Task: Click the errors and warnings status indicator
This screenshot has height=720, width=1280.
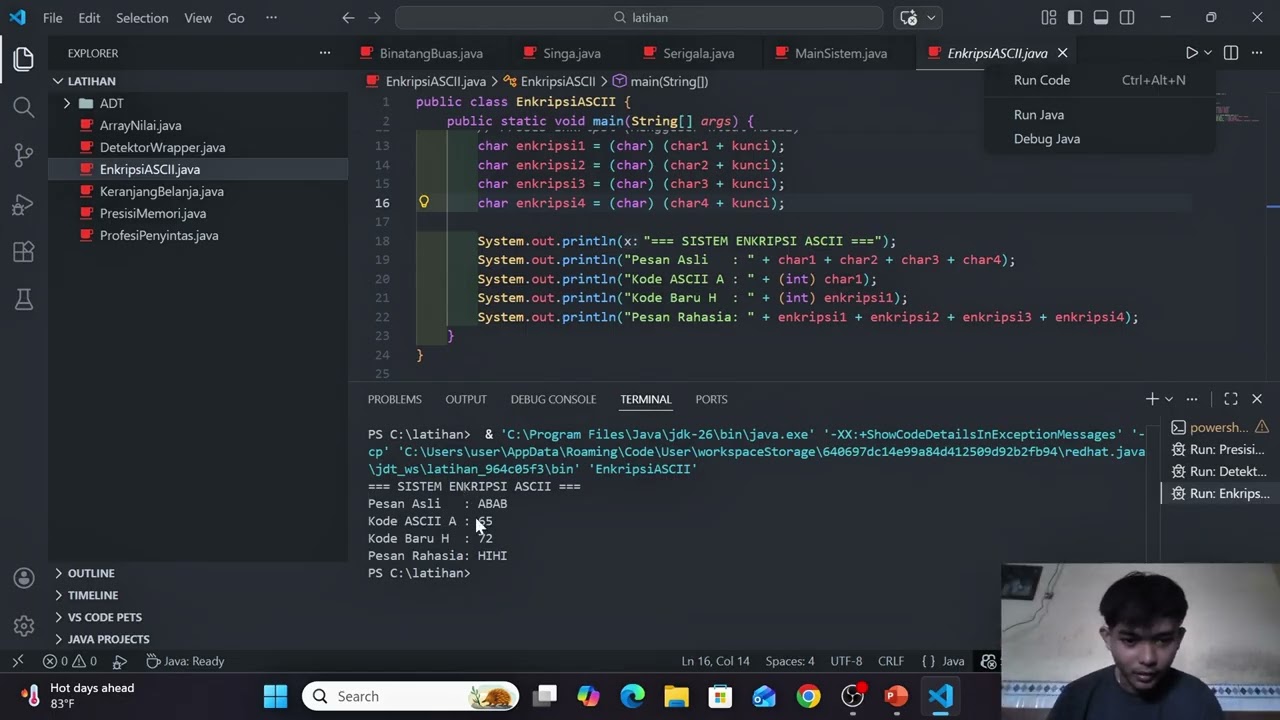Action: (x=70, y=661)
